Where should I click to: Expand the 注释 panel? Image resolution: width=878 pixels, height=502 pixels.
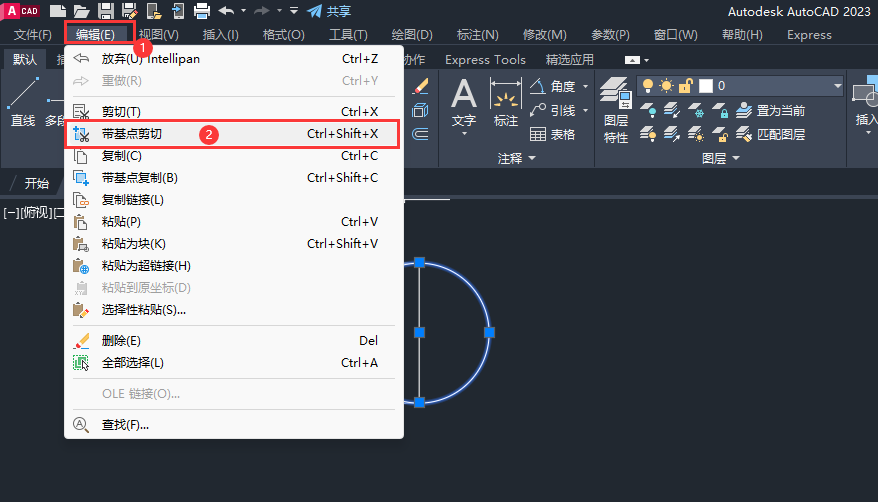tap(516, 158)
